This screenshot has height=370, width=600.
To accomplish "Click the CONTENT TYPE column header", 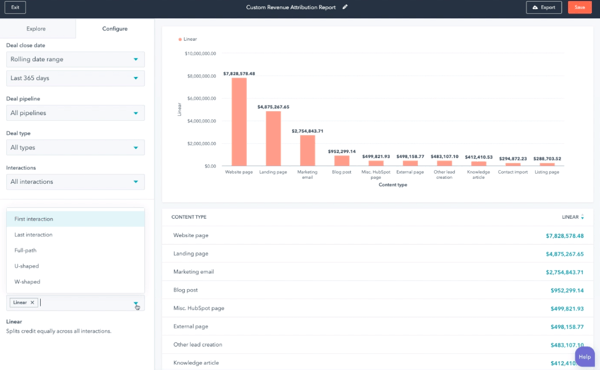I will [x=189, y=217].
